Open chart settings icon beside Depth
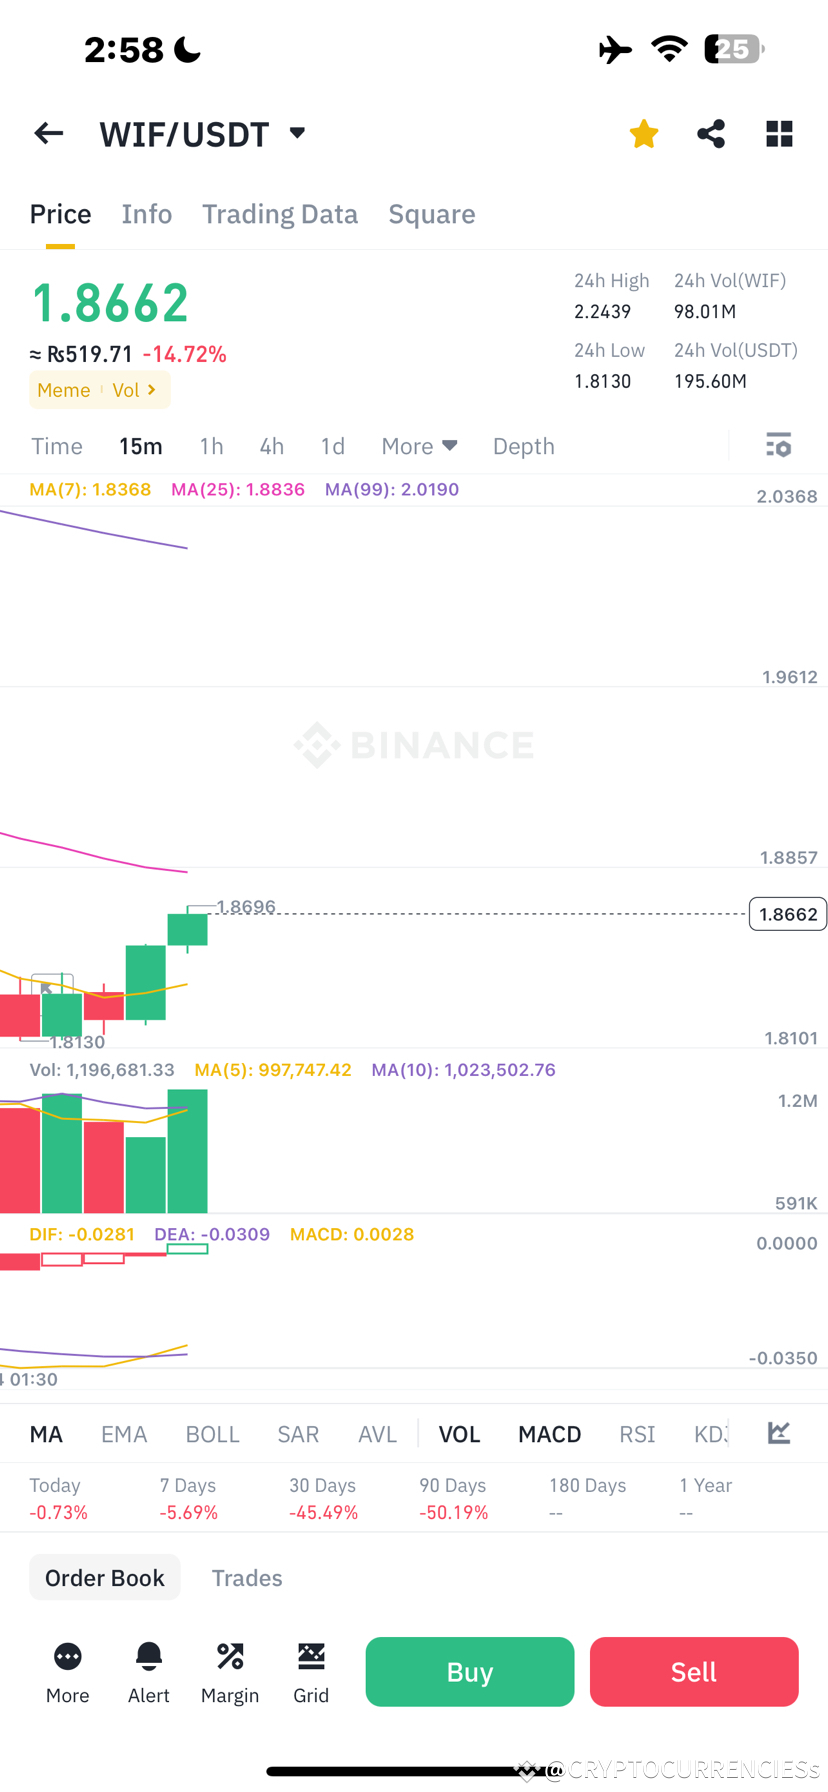The height and width of the screenshot is (1792, 828). tap(778, 445)
